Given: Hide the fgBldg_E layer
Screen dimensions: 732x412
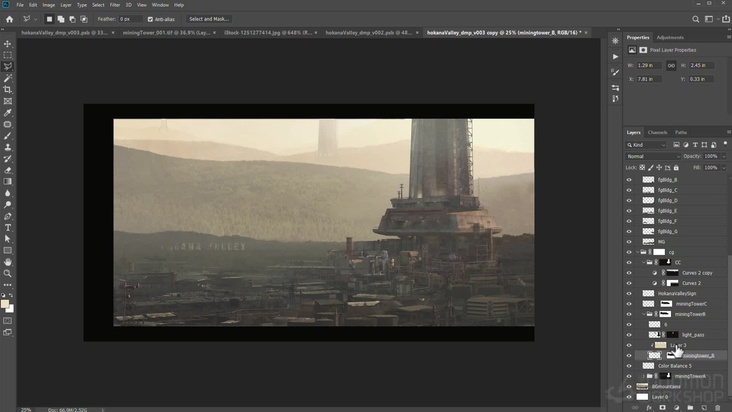Looking at the screenshot, I should [x=629, y=211].
